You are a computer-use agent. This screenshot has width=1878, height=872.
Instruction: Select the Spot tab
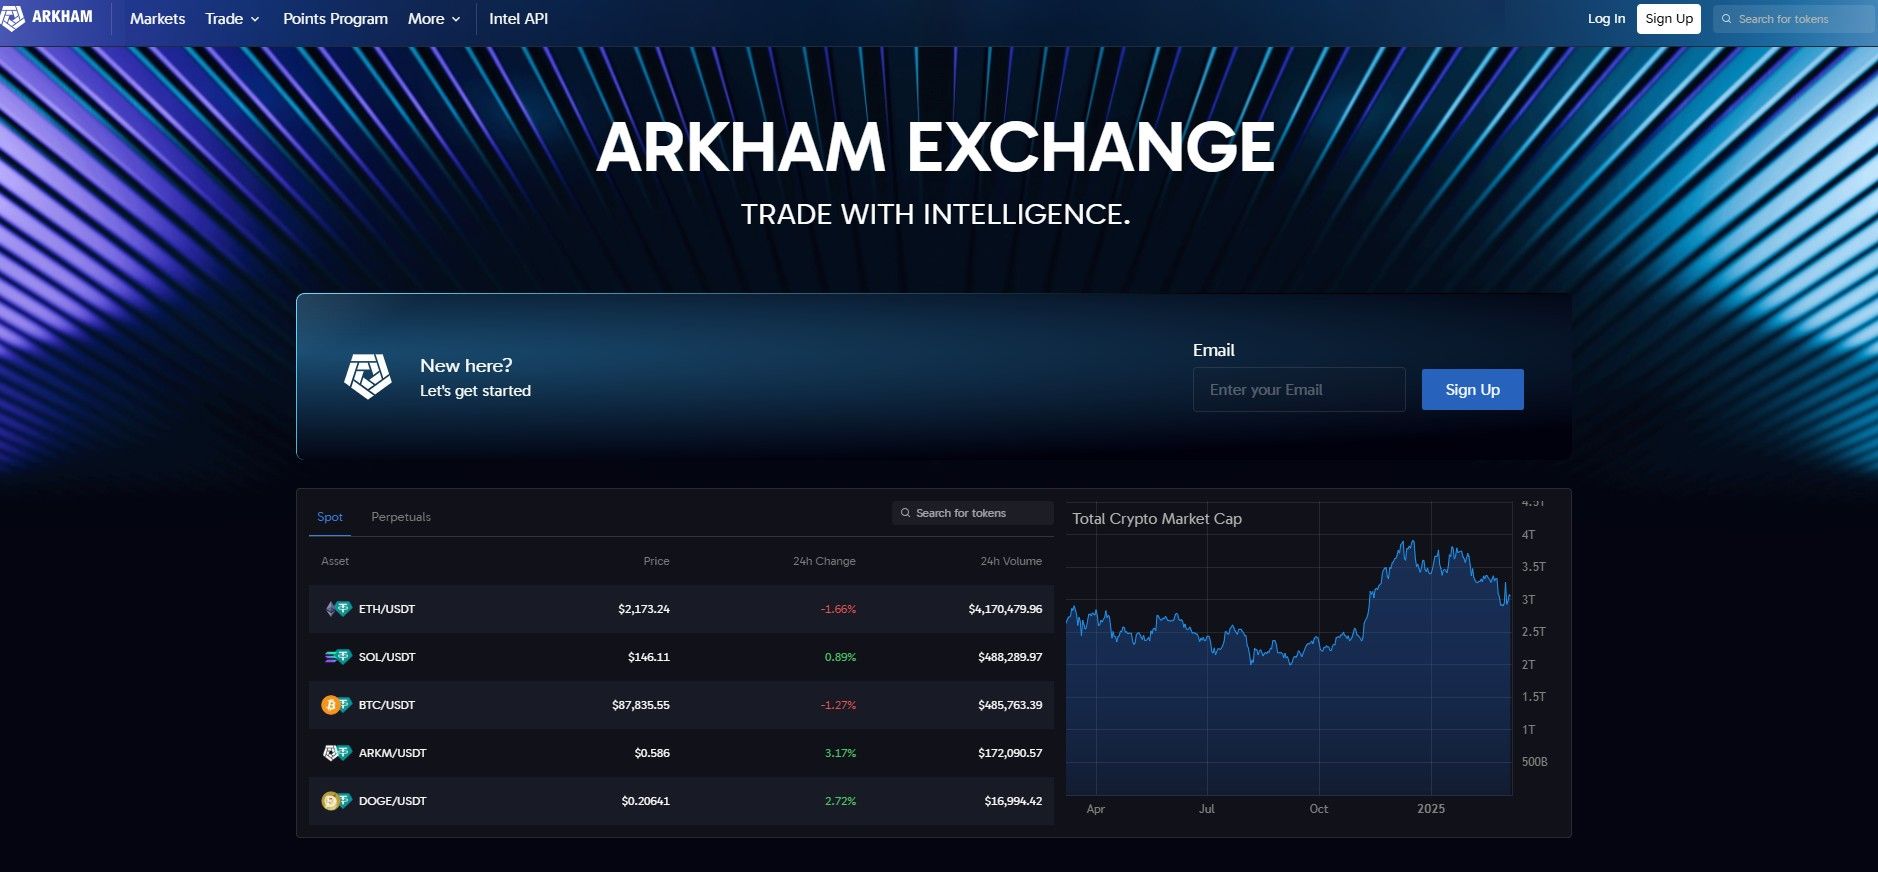pos(330,517)
